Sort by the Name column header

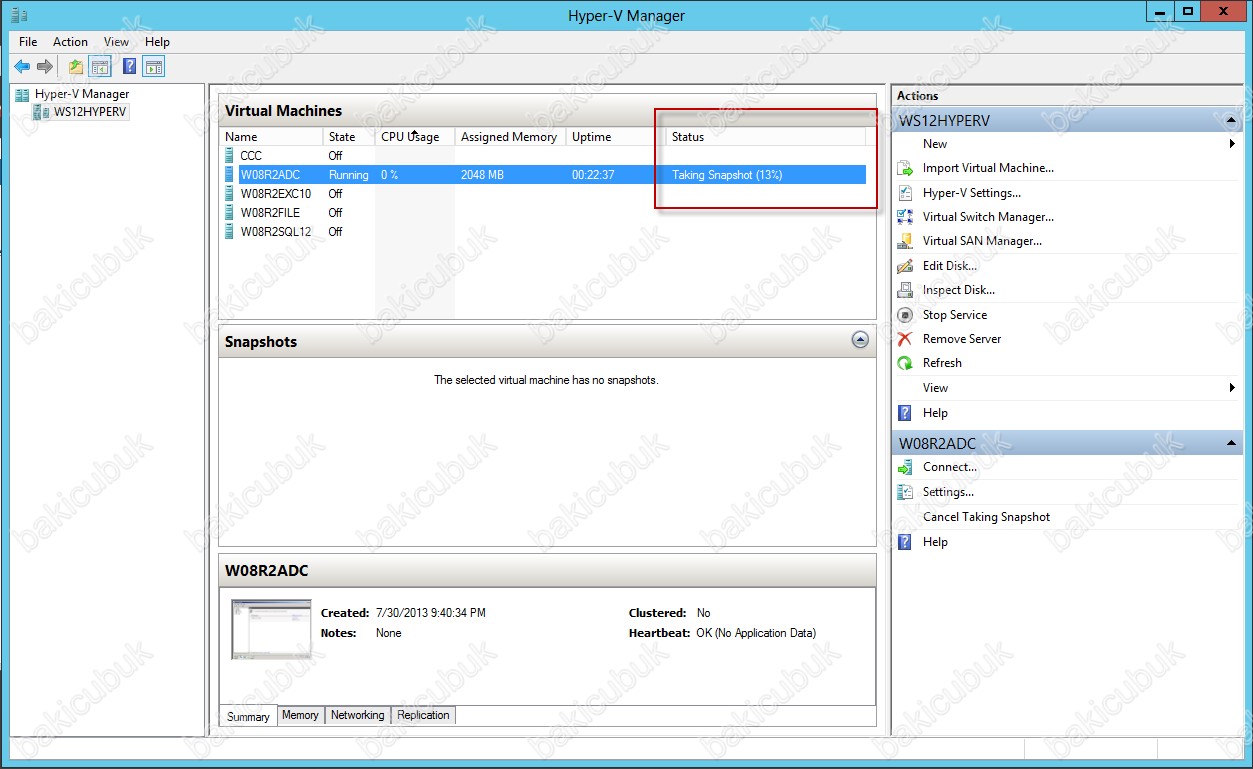point(271,137)
